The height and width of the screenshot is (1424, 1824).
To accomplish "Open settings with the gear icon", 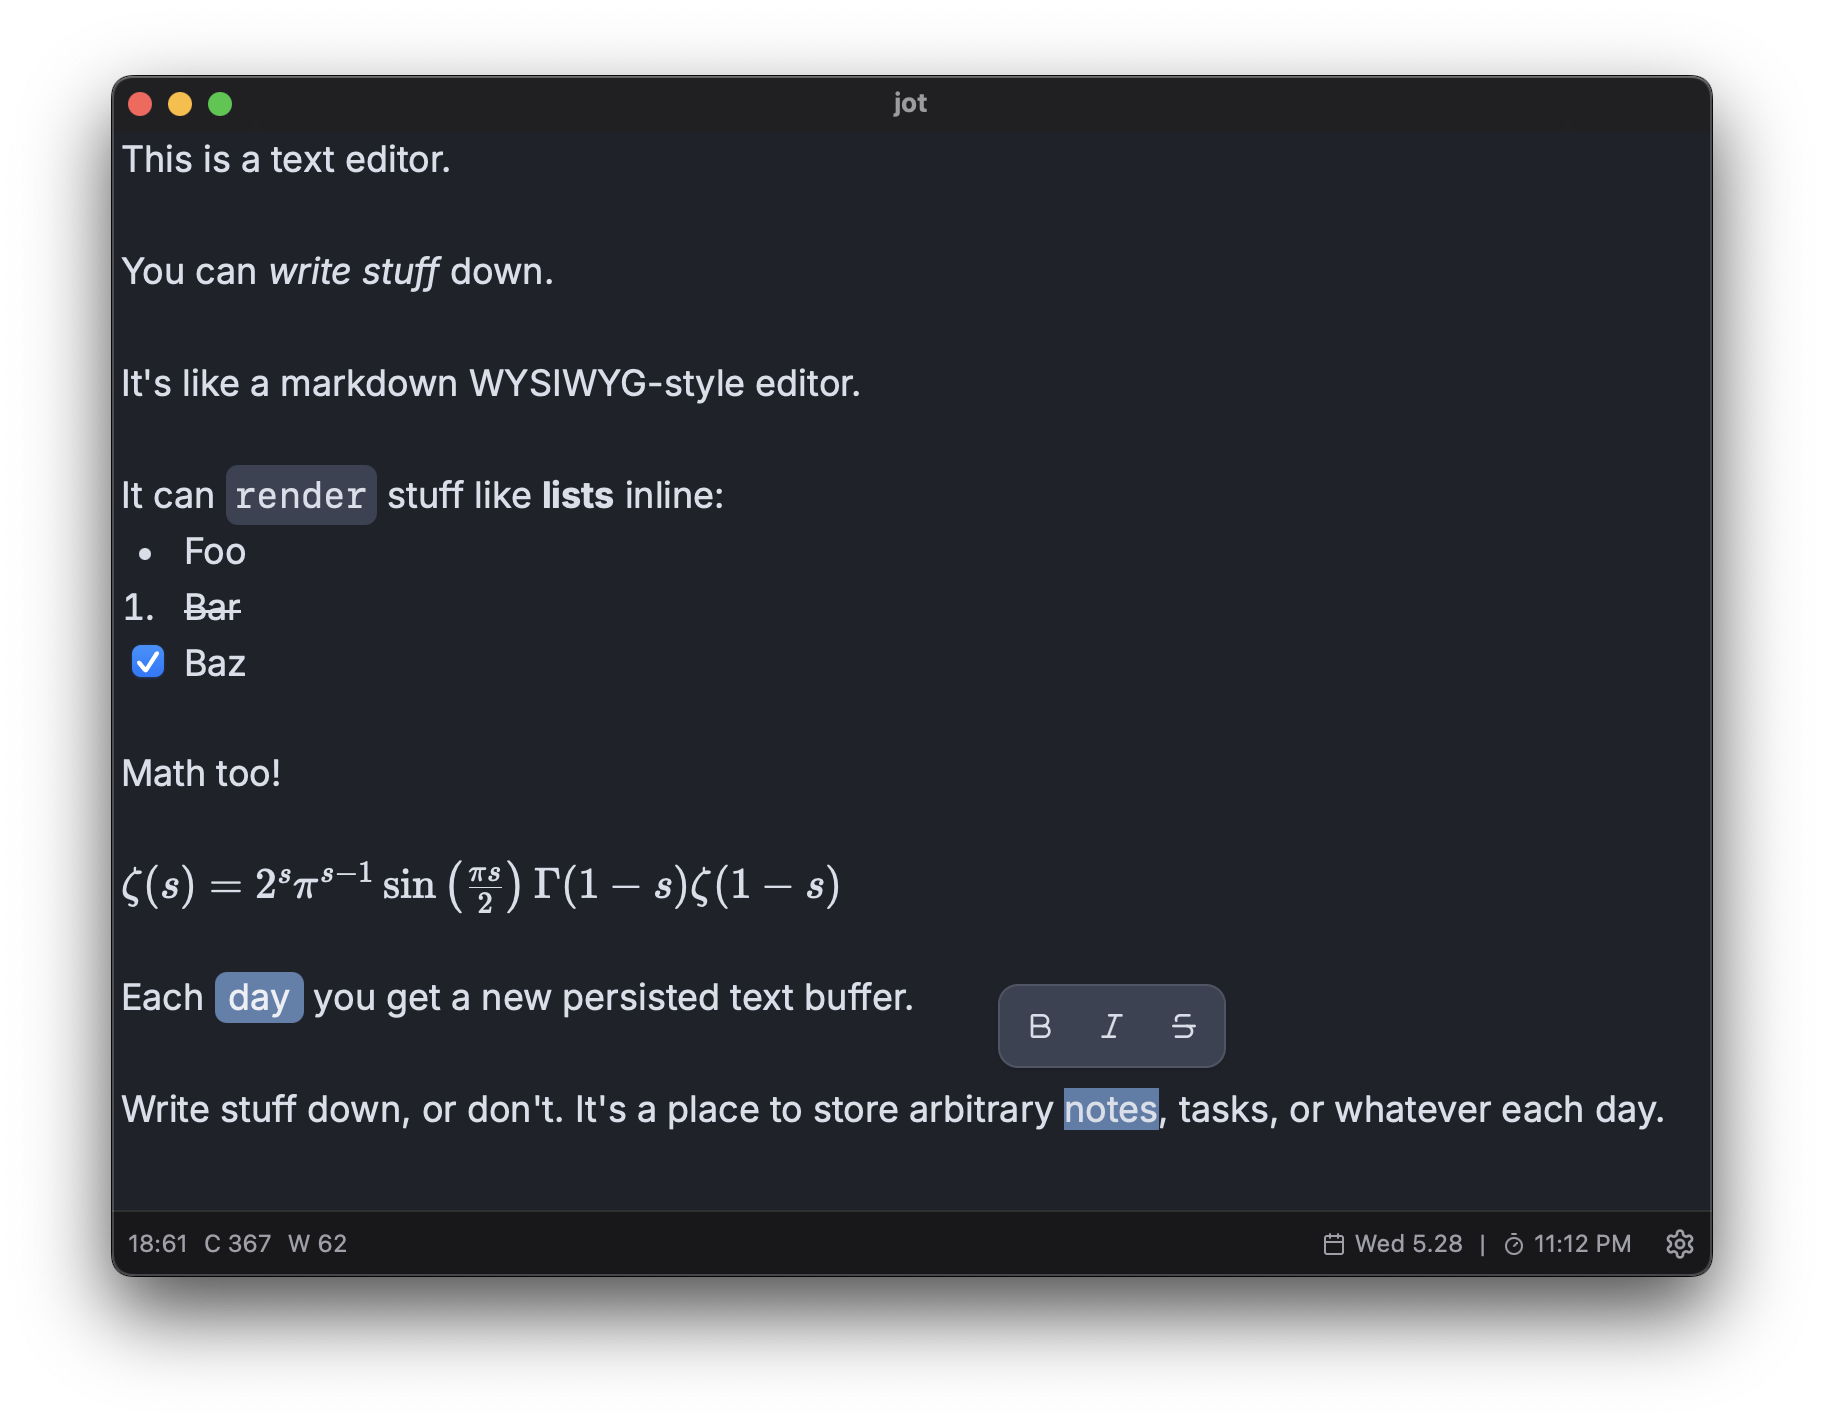I will tap(1679, 1244).
